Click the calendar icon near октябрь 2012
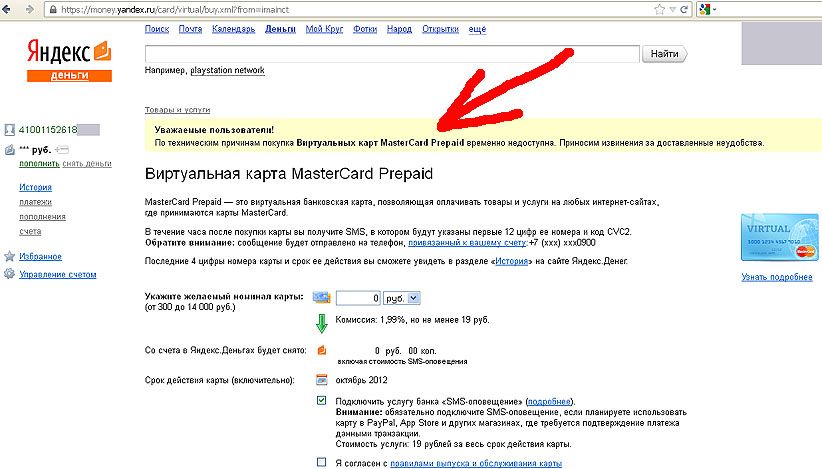This screenshot has height=469, width=822. coord(322,379)
